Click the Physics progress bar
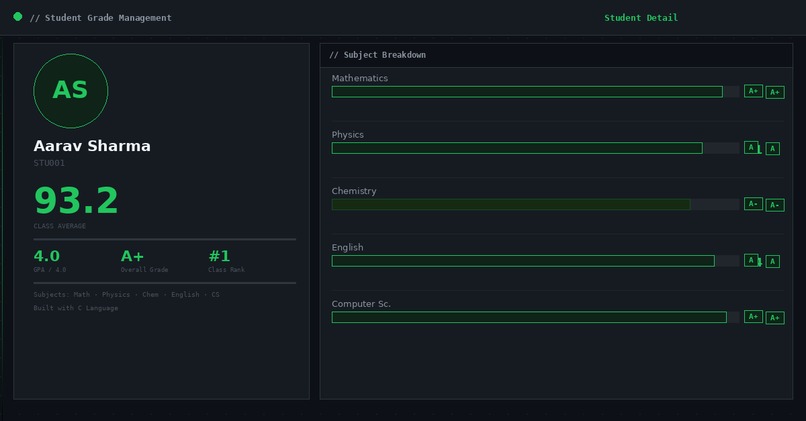 [536, 148]
